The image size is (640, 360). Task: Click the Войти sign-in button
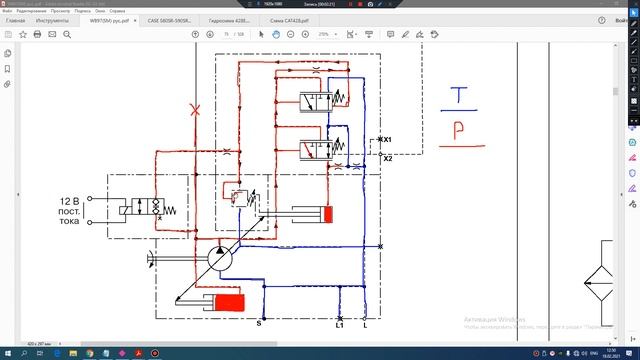tap(621, 20)
